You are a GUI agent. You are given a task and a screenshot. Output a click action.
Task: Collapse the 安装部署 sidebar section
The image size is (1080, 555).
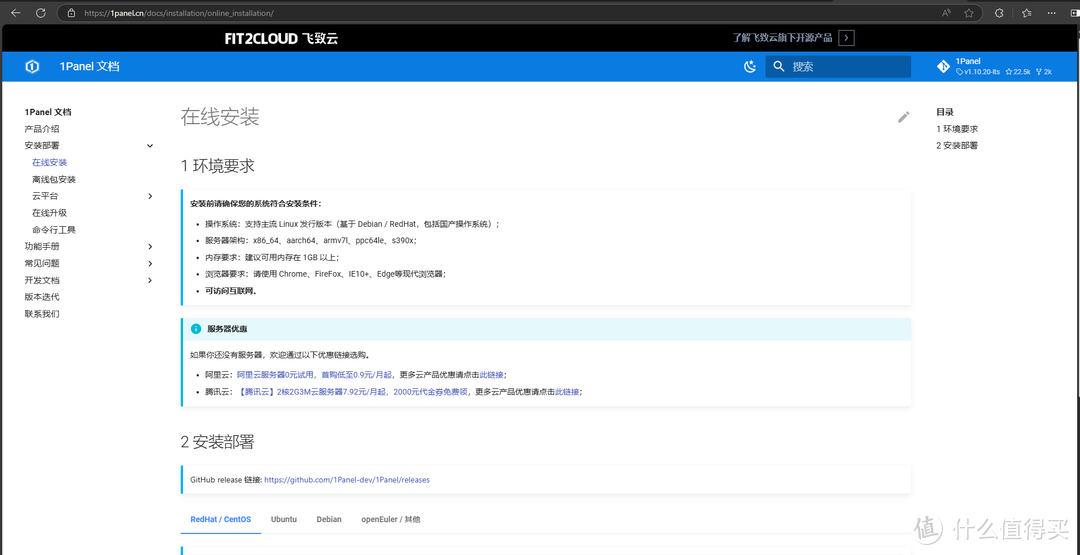point(150,146)
